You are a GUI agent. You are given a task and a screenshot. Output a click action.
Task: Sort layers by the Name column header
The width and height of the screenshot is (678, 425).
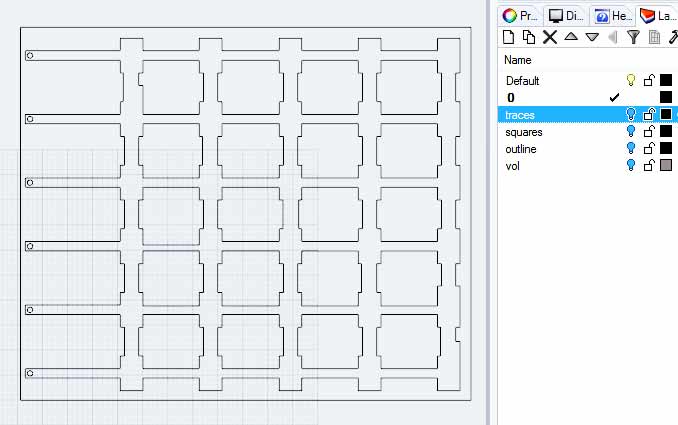[518, 60]
